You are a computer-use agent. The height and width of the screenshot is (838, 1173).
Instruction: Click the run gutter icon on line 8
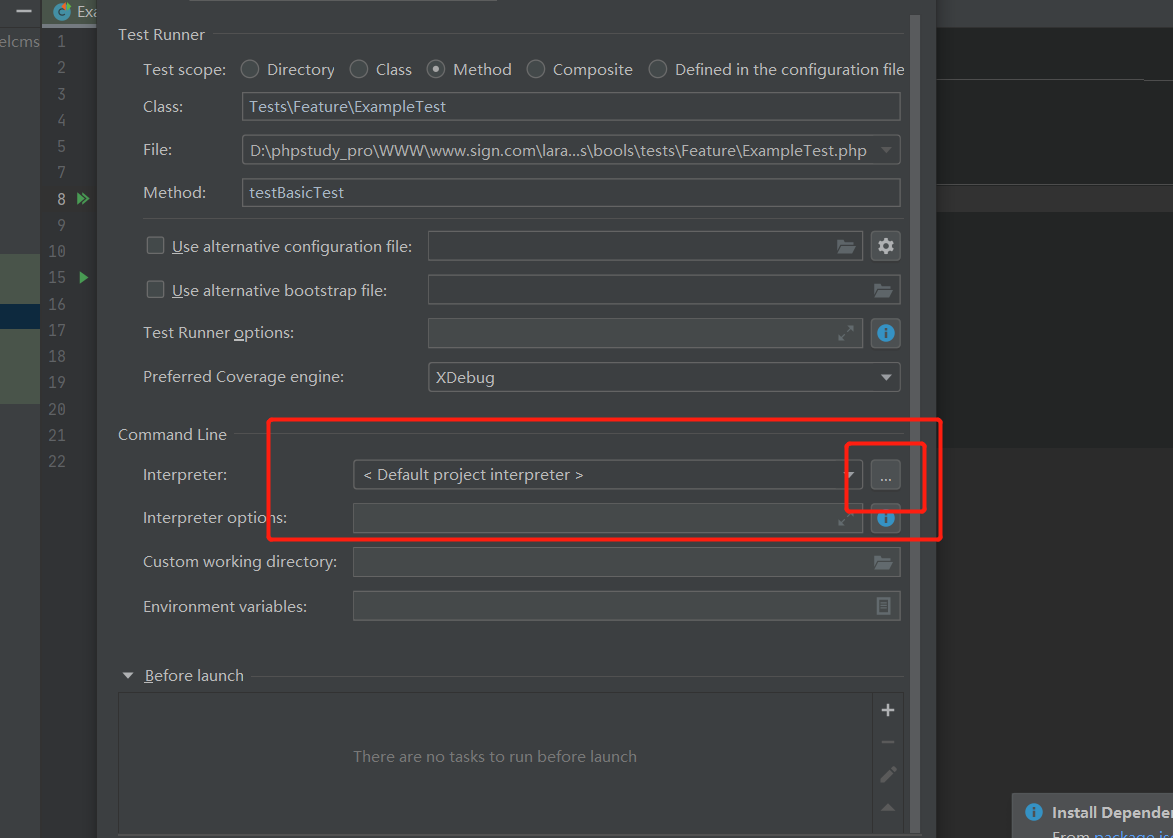(x=83, y=198)
